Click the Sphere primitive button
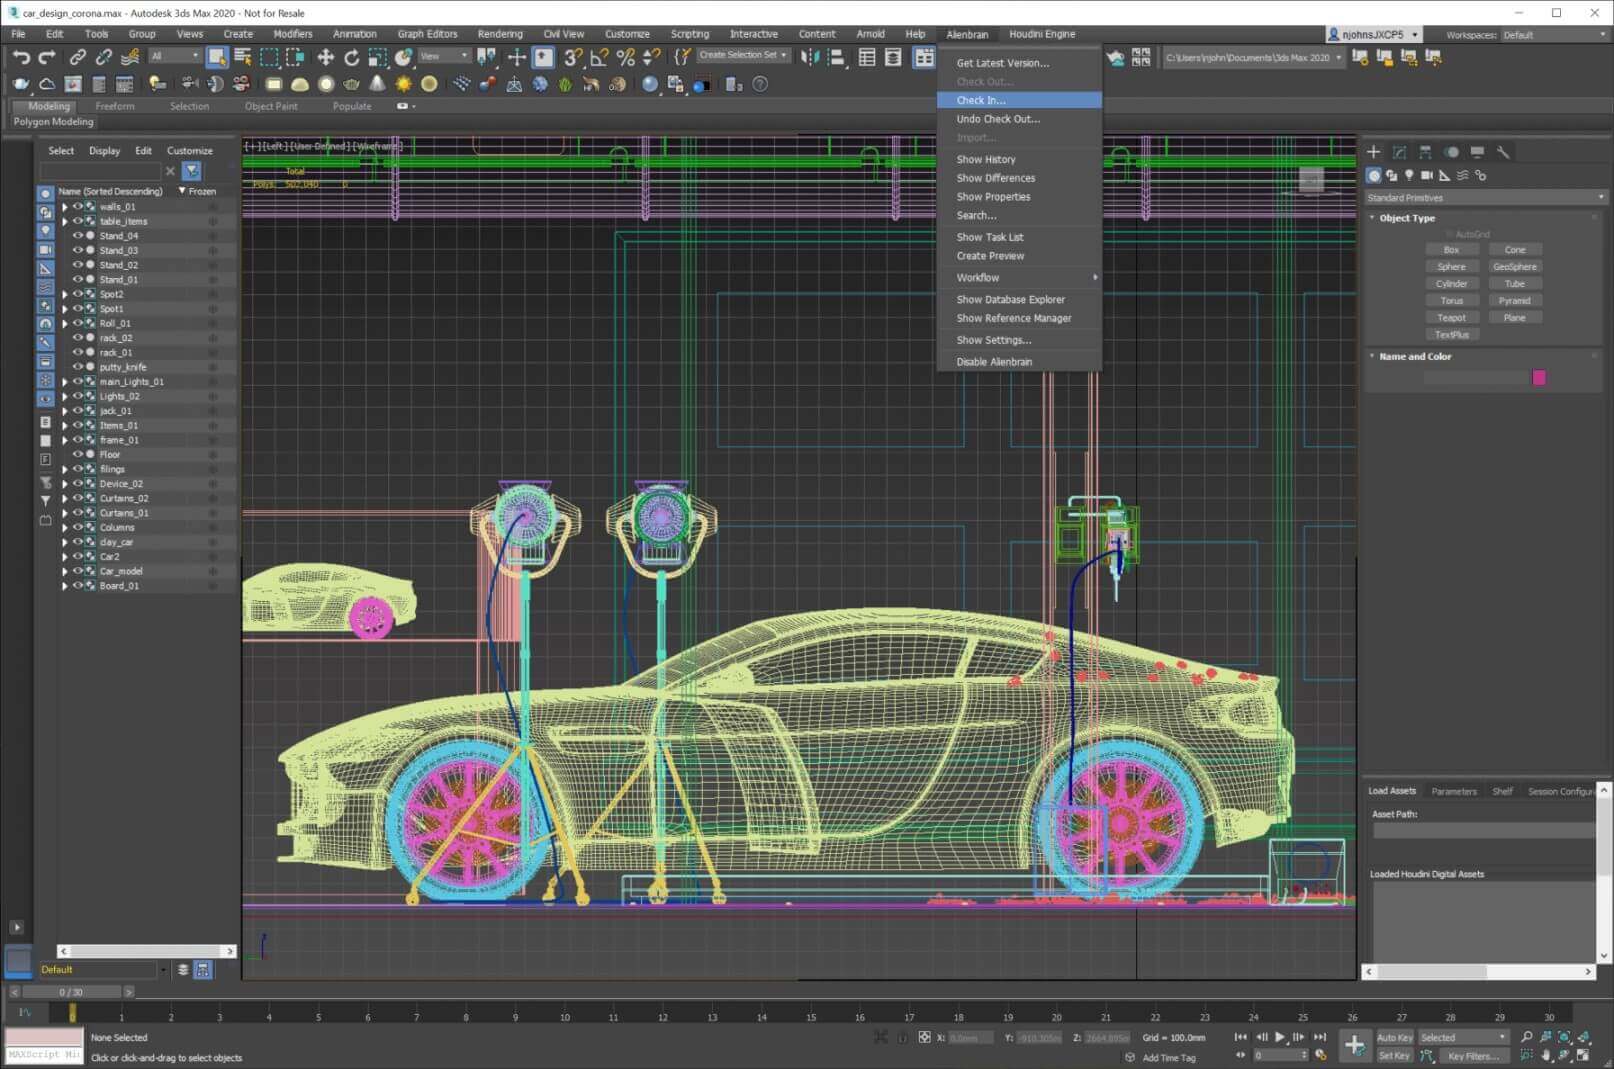 (1451, 267)
